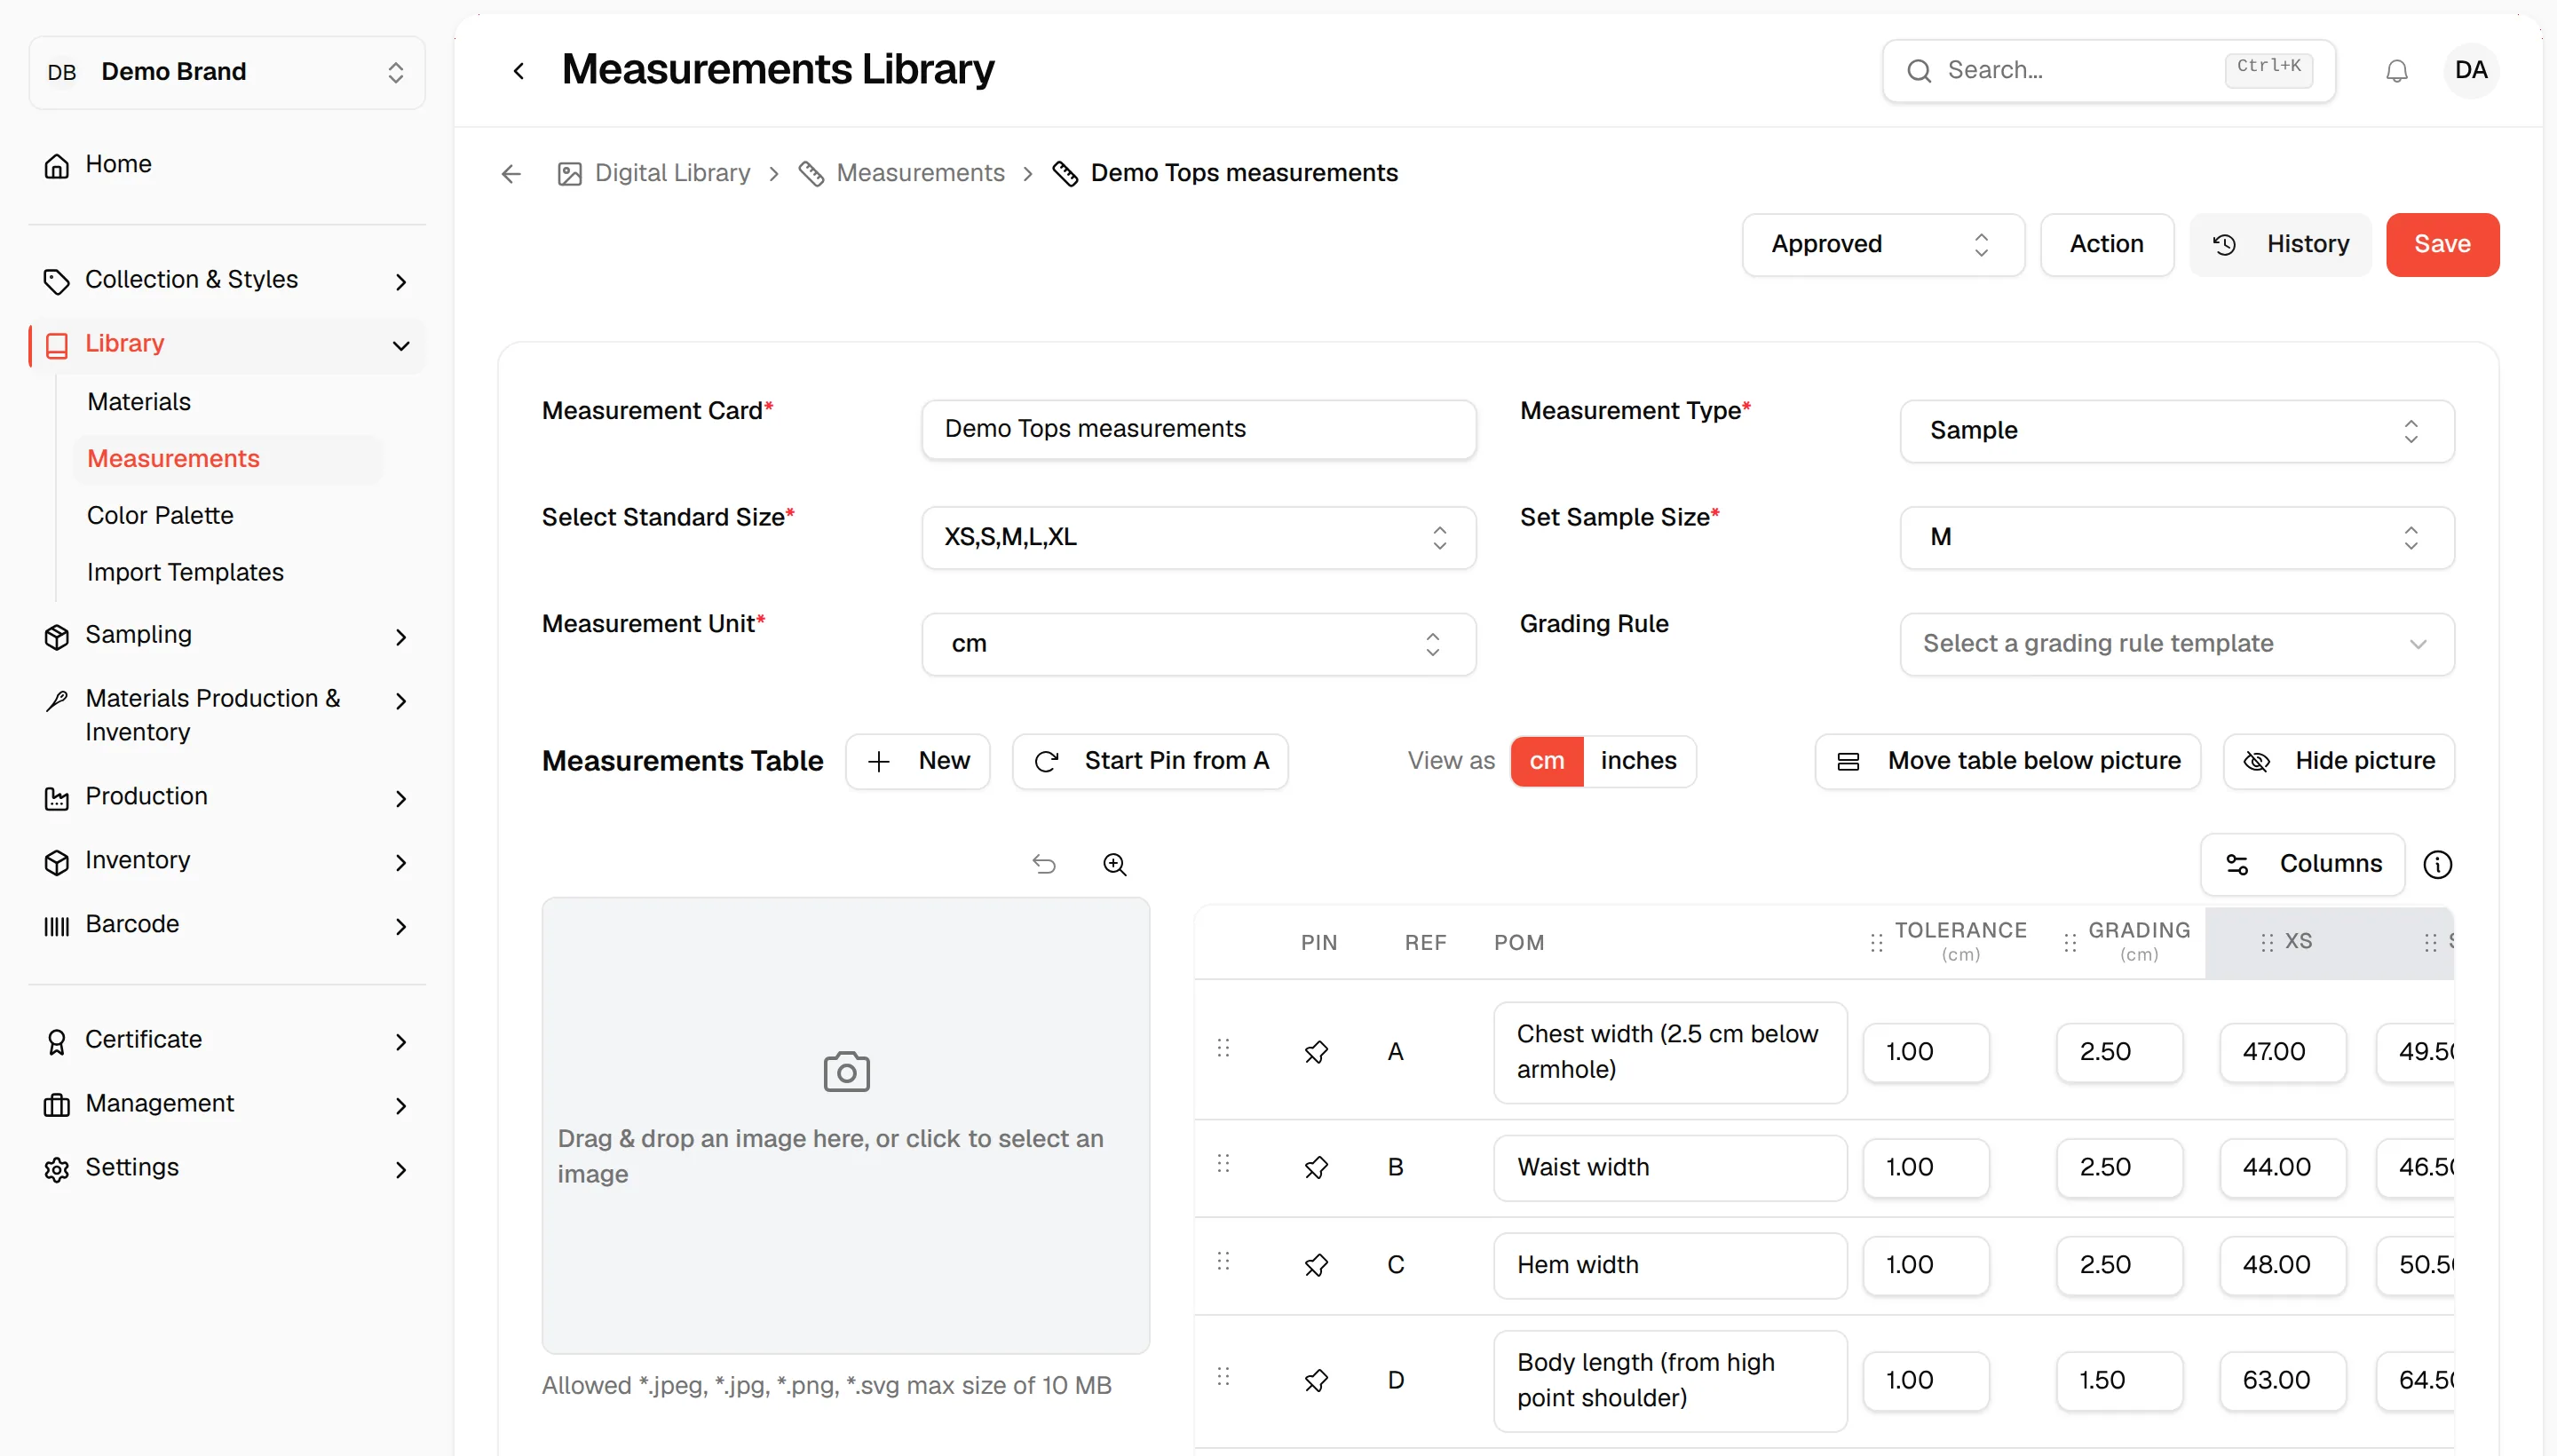Open the Demo Brand switcher

(x=227, y=72)
